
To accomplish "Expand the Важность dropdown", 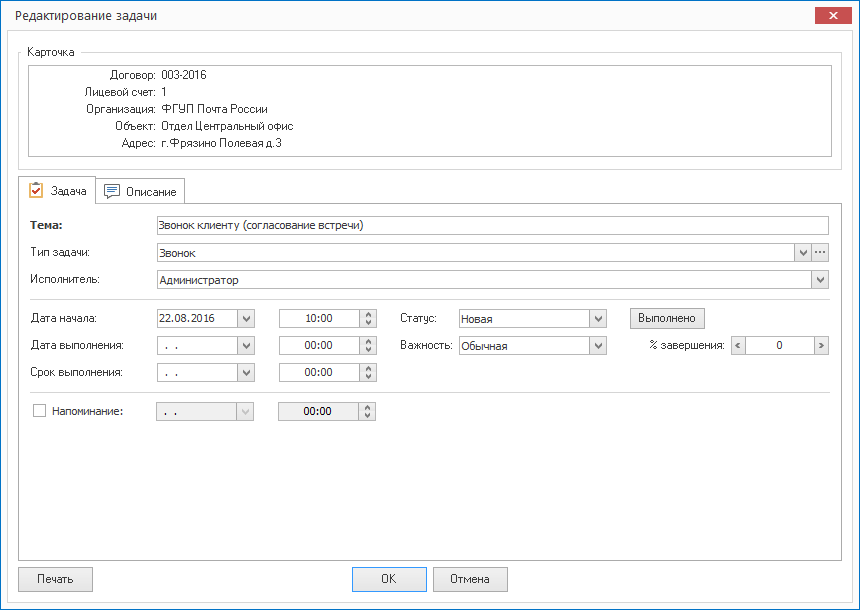I will tap(598, 346).
